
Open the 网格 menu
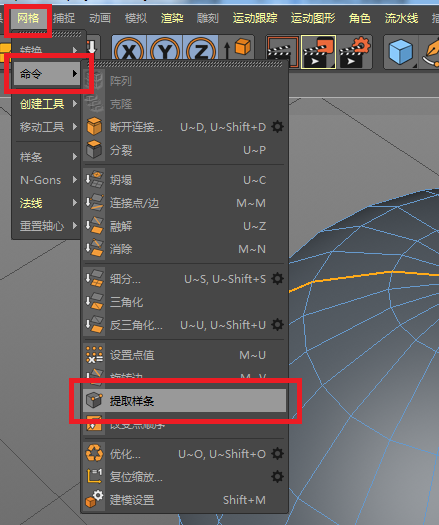28,18
